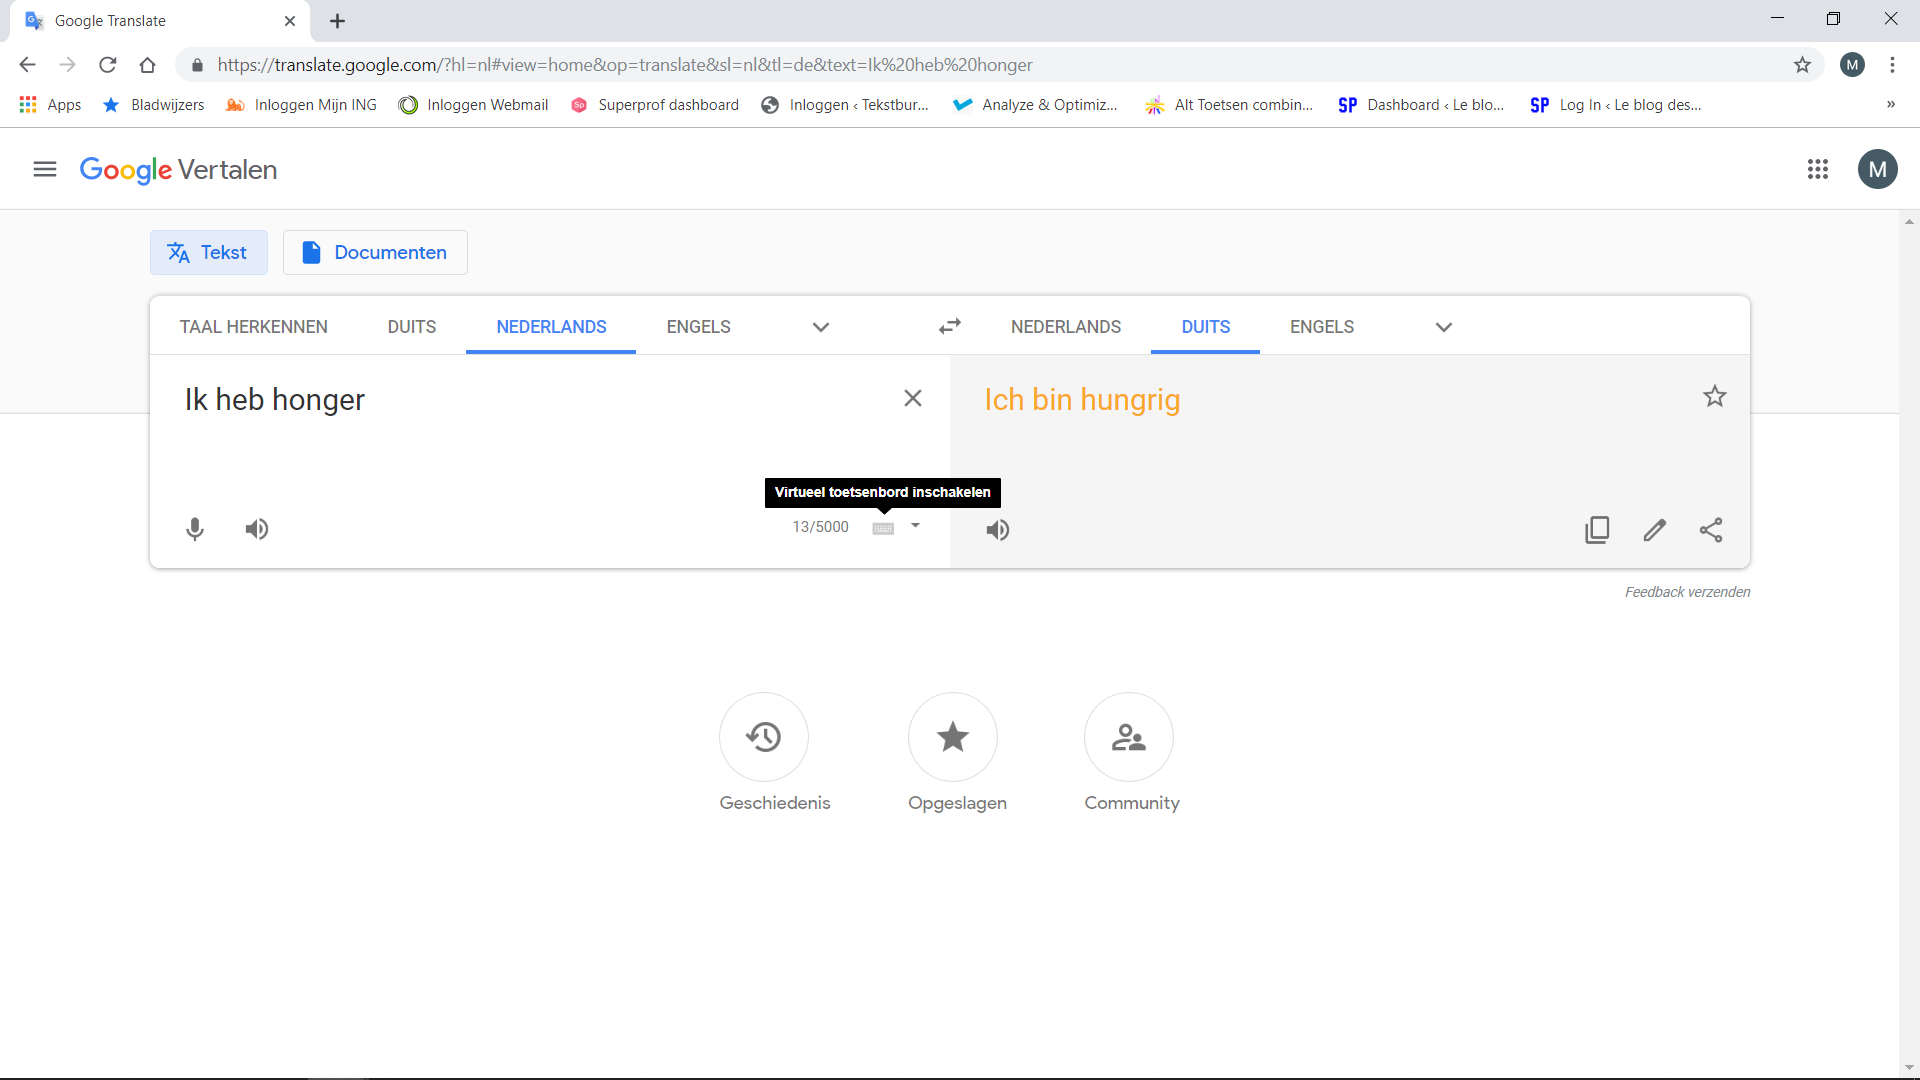The width and height of the screenshot is (1920, 1080).
Task: Listen to the Dutch source text
Action: coord(256,529)
